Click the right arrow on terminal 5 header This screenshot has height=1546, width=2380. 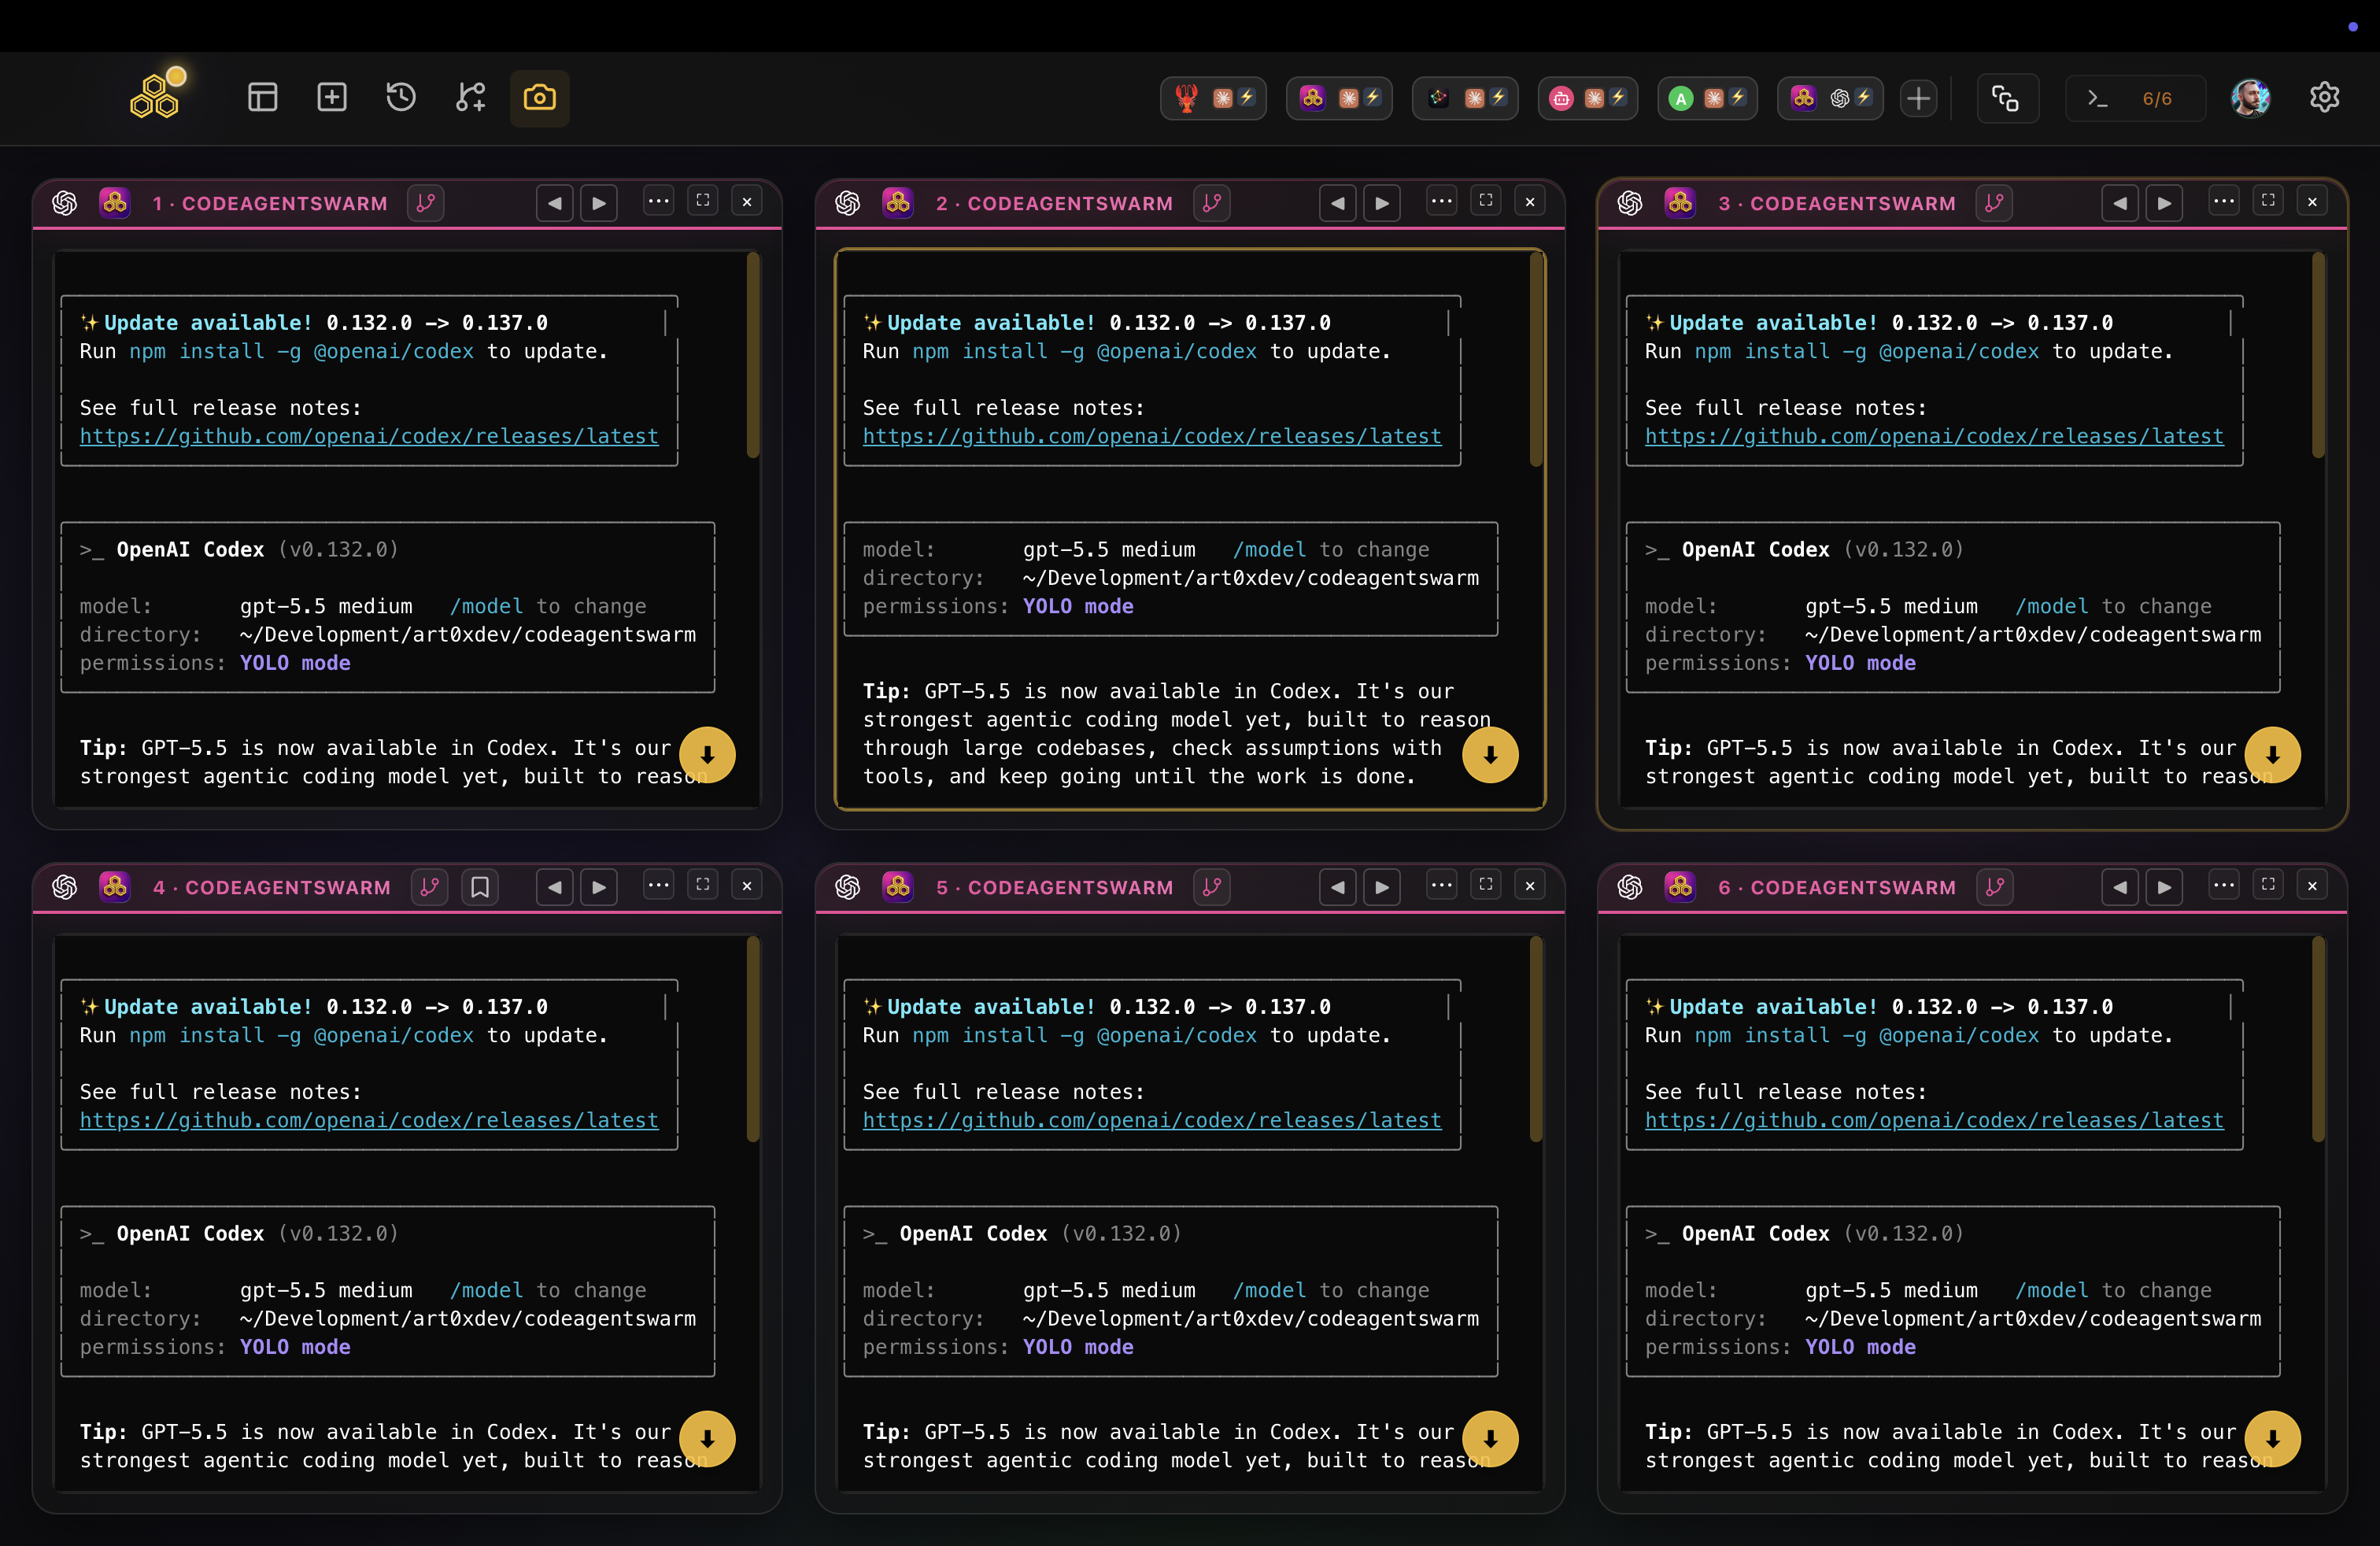pyautogui.click(x=1382, y=887)
